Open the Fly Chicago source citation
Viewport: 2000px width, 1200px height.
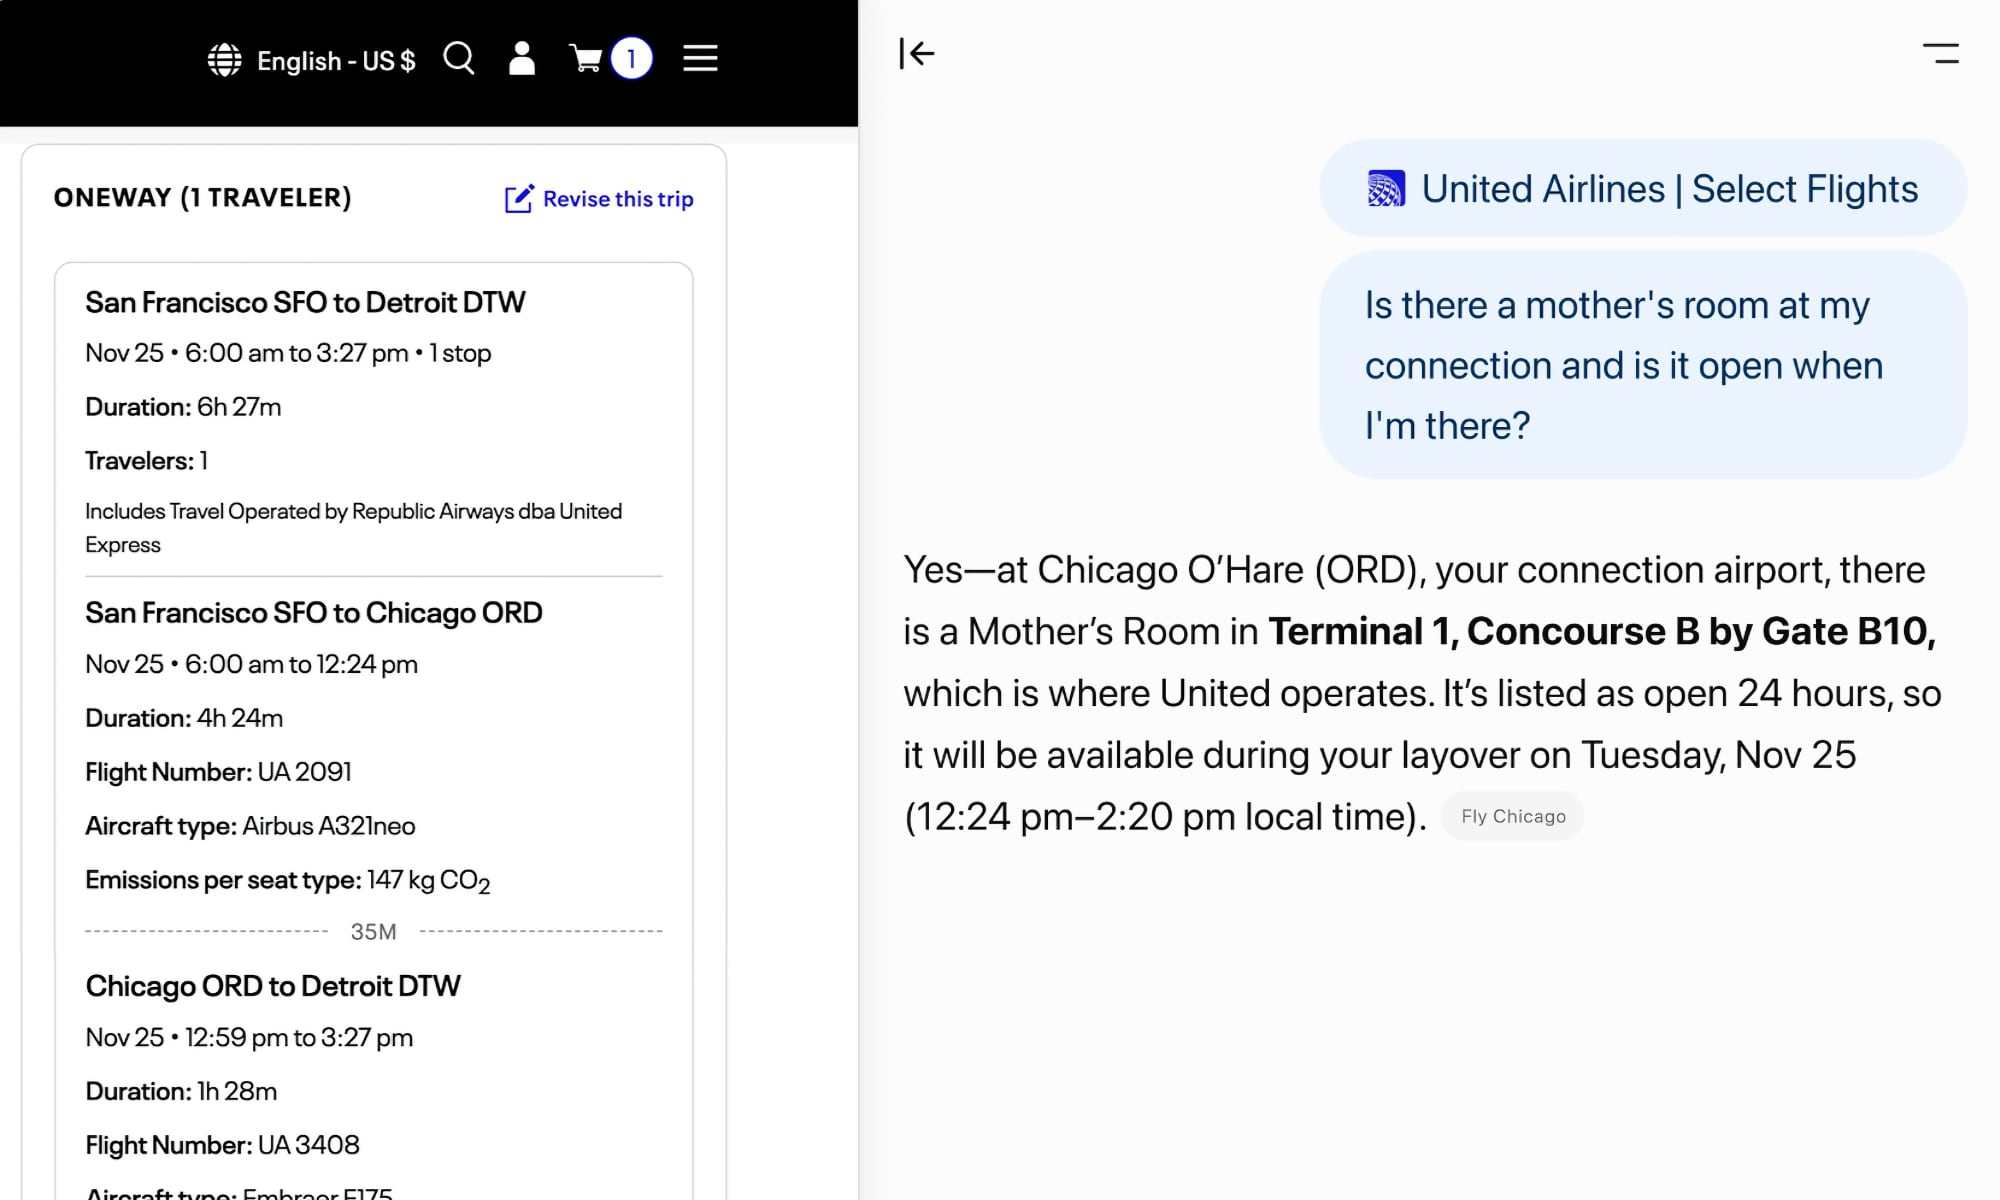coord(1512,816)
